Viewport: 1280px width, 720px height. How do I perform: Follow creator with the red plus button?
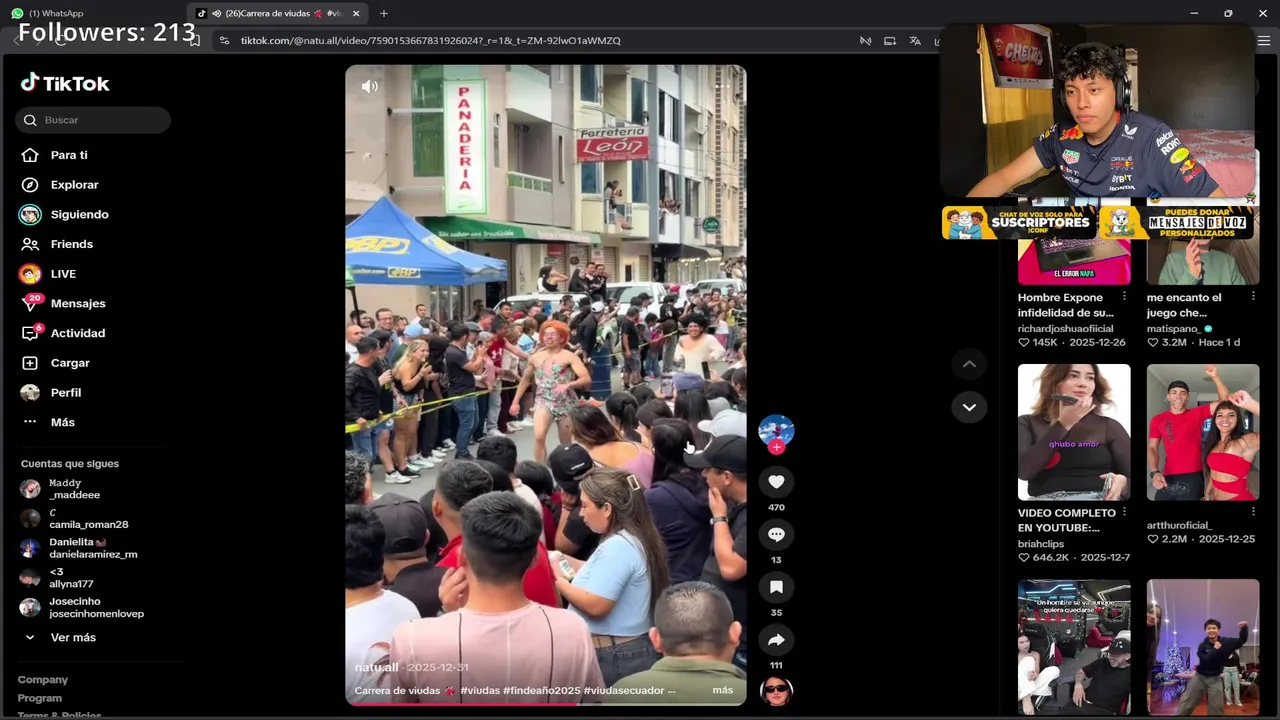click(x=776, y=448)
